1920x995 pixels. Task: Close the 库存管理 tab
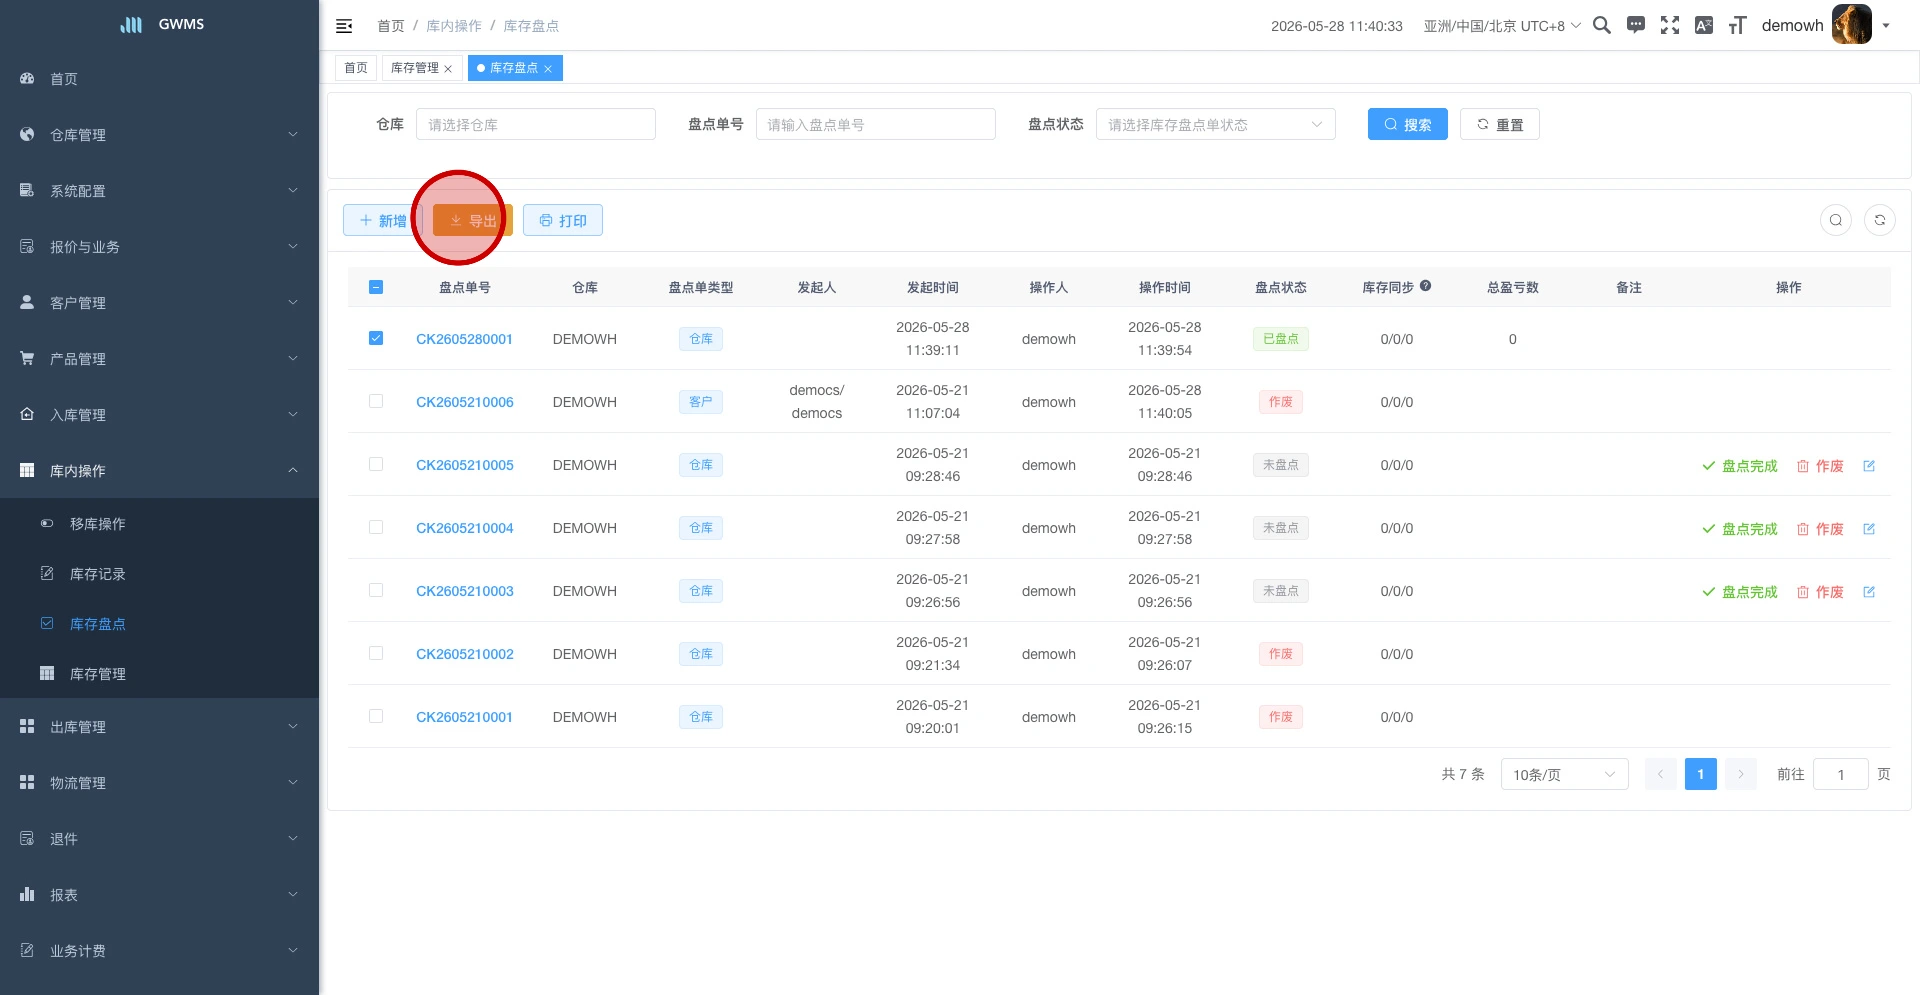coord(448,69)
